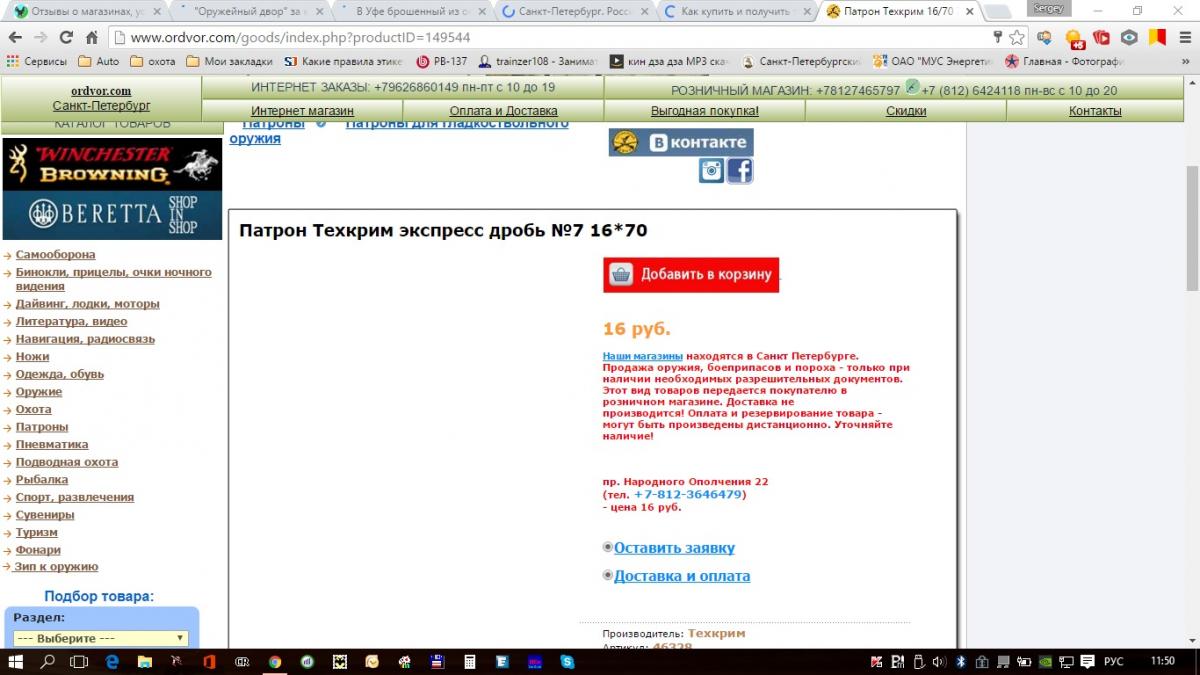
Task: Expand the 'Выберите' section dropdown
Action: coord(101,638)
